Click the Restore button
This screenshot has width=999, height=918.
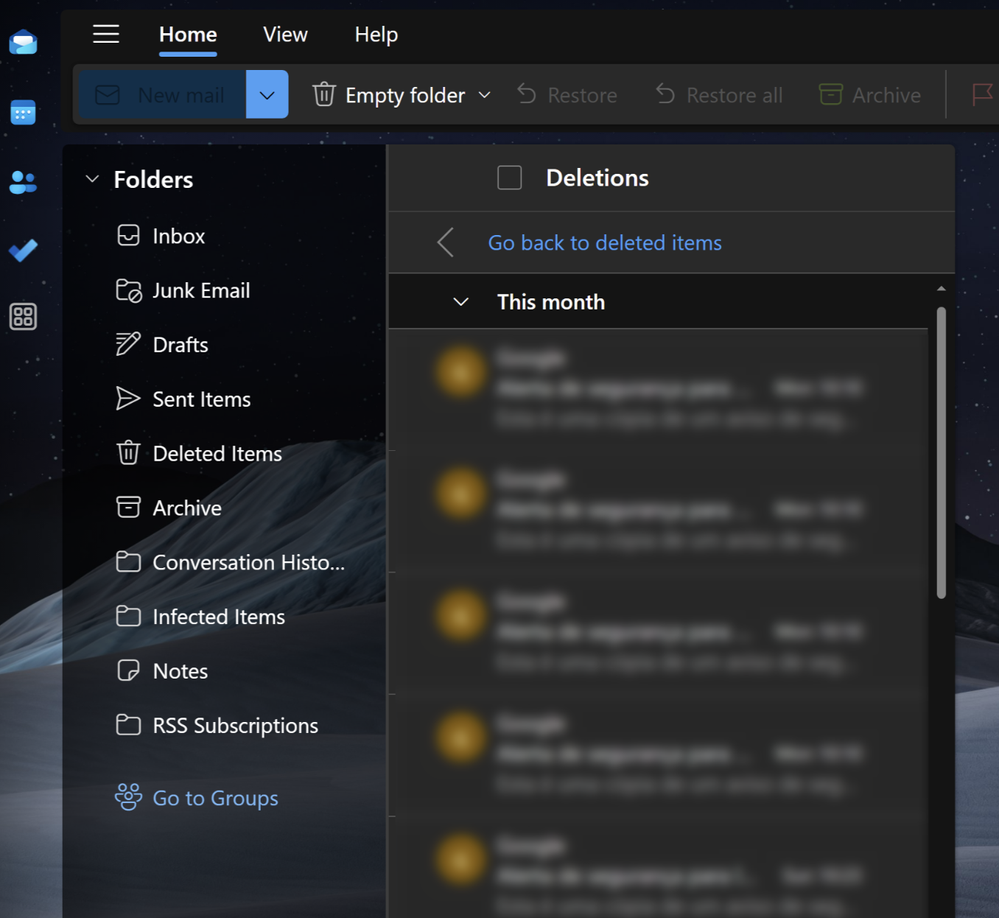pos(567,95)
